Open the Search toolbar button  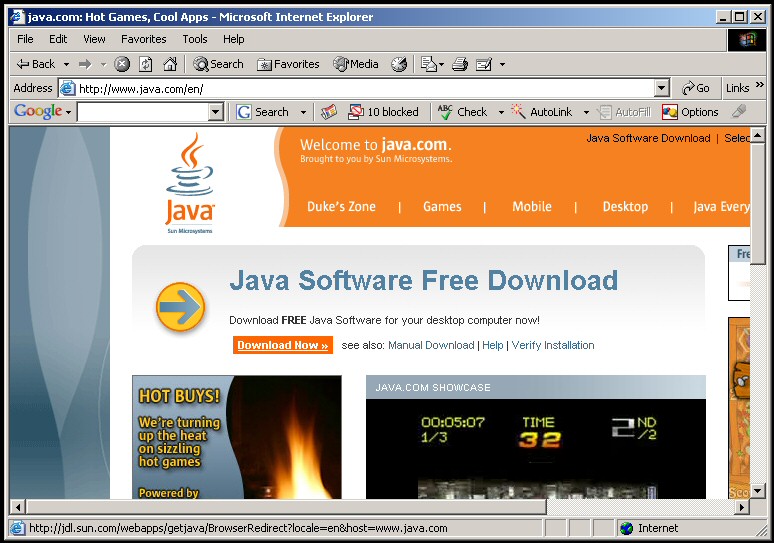(218, 64)
